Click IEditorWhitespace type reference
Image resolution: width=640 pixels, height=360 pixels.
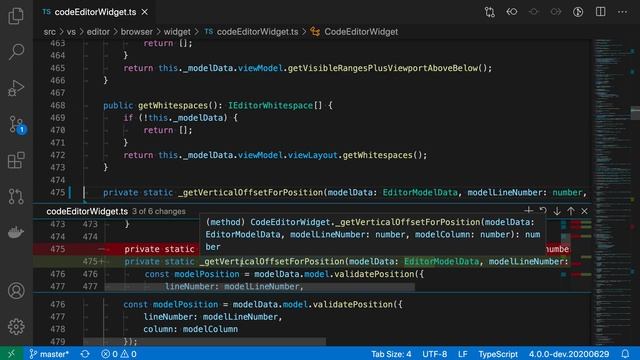pyautogui.click(x=270, y=105)
